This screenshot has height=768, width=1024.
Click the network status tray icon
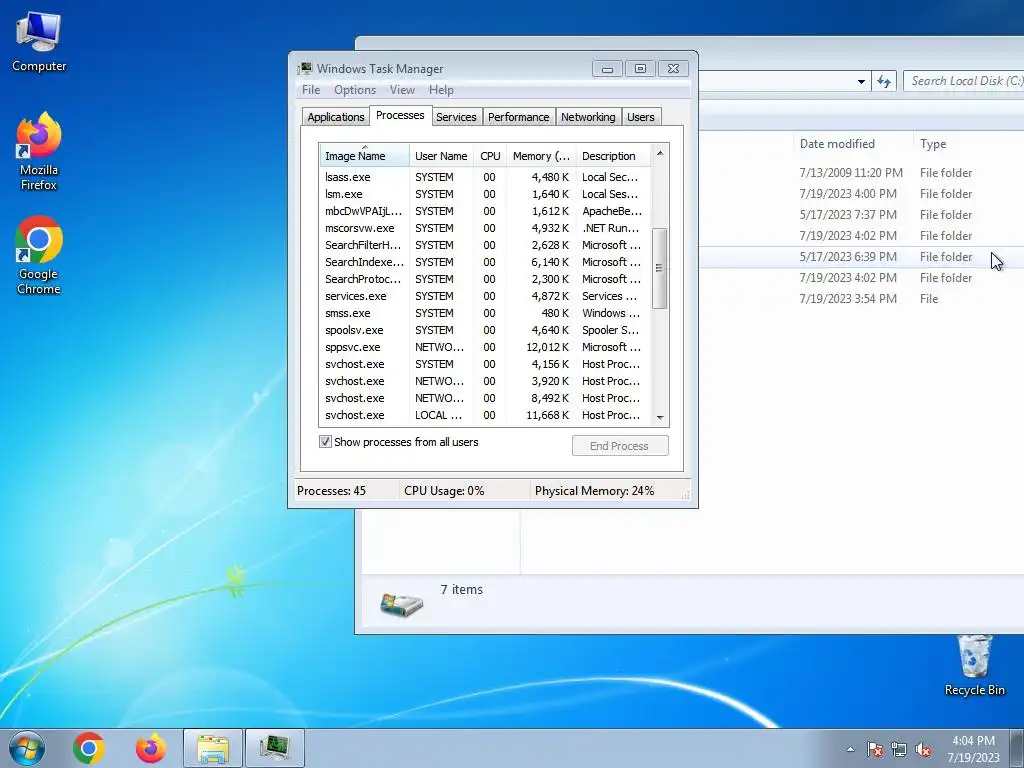tap(899, 749)
